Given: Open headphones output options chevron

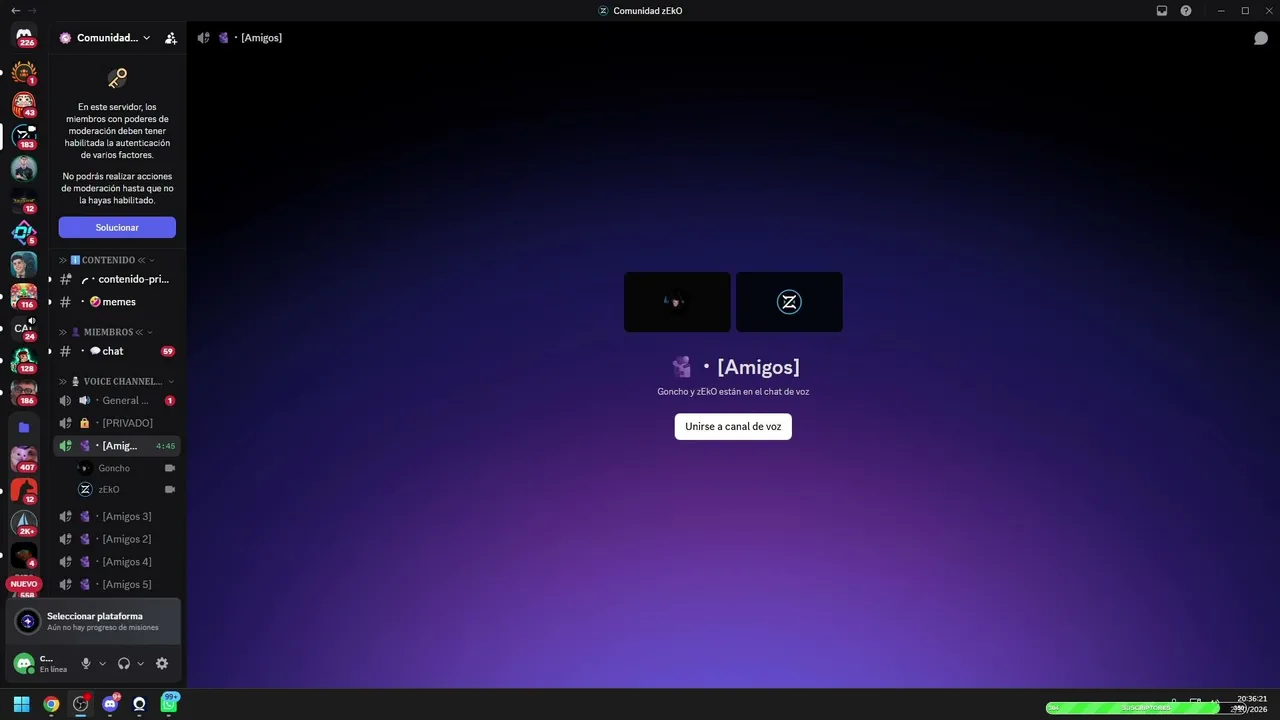Looking at the screenshot, I should click(140, 663).
